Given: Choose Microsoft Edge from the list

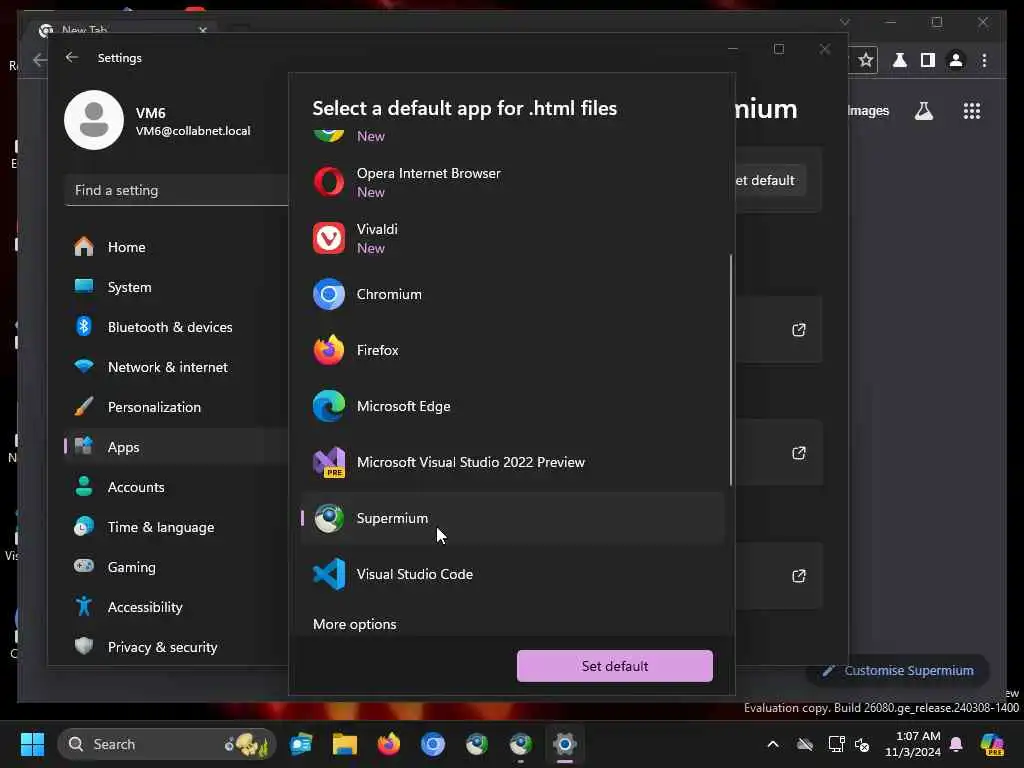Looking at the screenshot, I should pos(513,406).
